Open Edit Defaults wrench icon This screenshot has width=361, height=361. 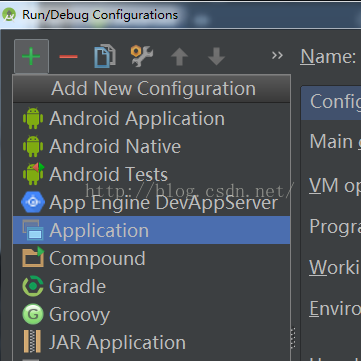pos(142,56)
